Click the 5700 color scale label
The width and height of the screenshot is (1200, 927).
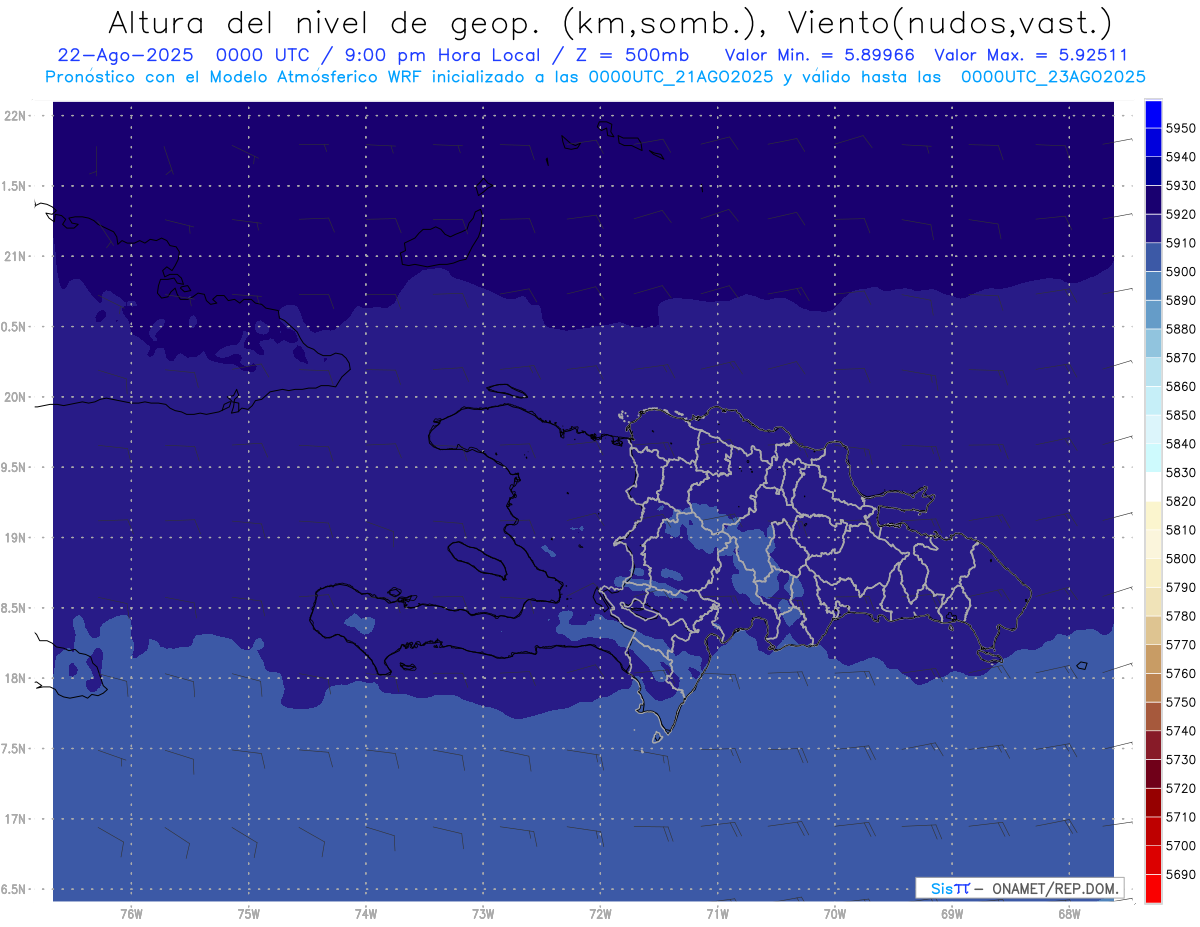1180,846
